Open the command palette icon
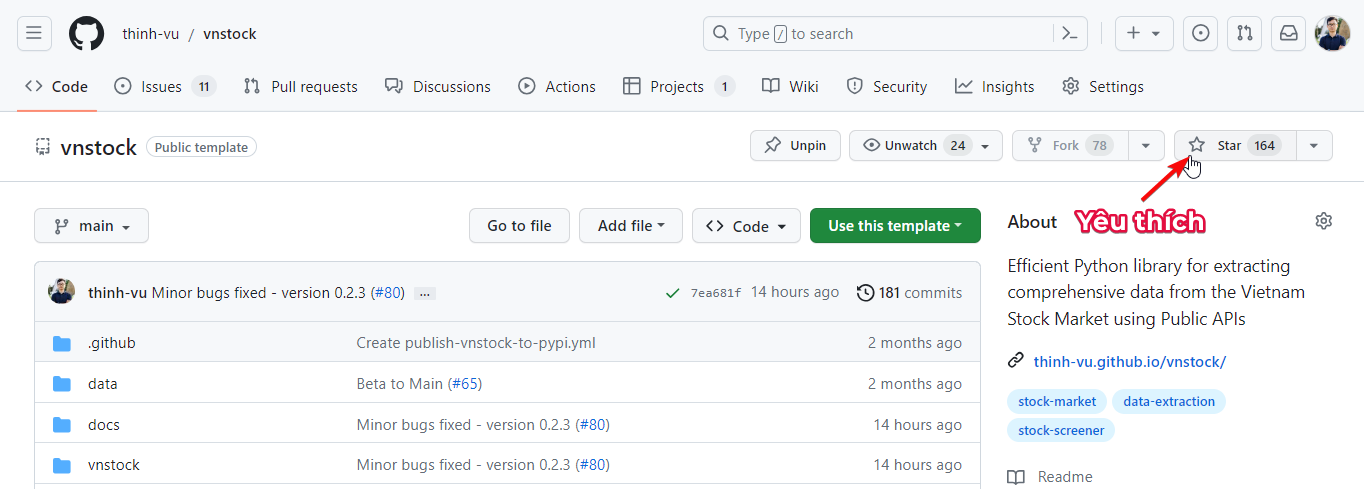 coord(1069,33)
